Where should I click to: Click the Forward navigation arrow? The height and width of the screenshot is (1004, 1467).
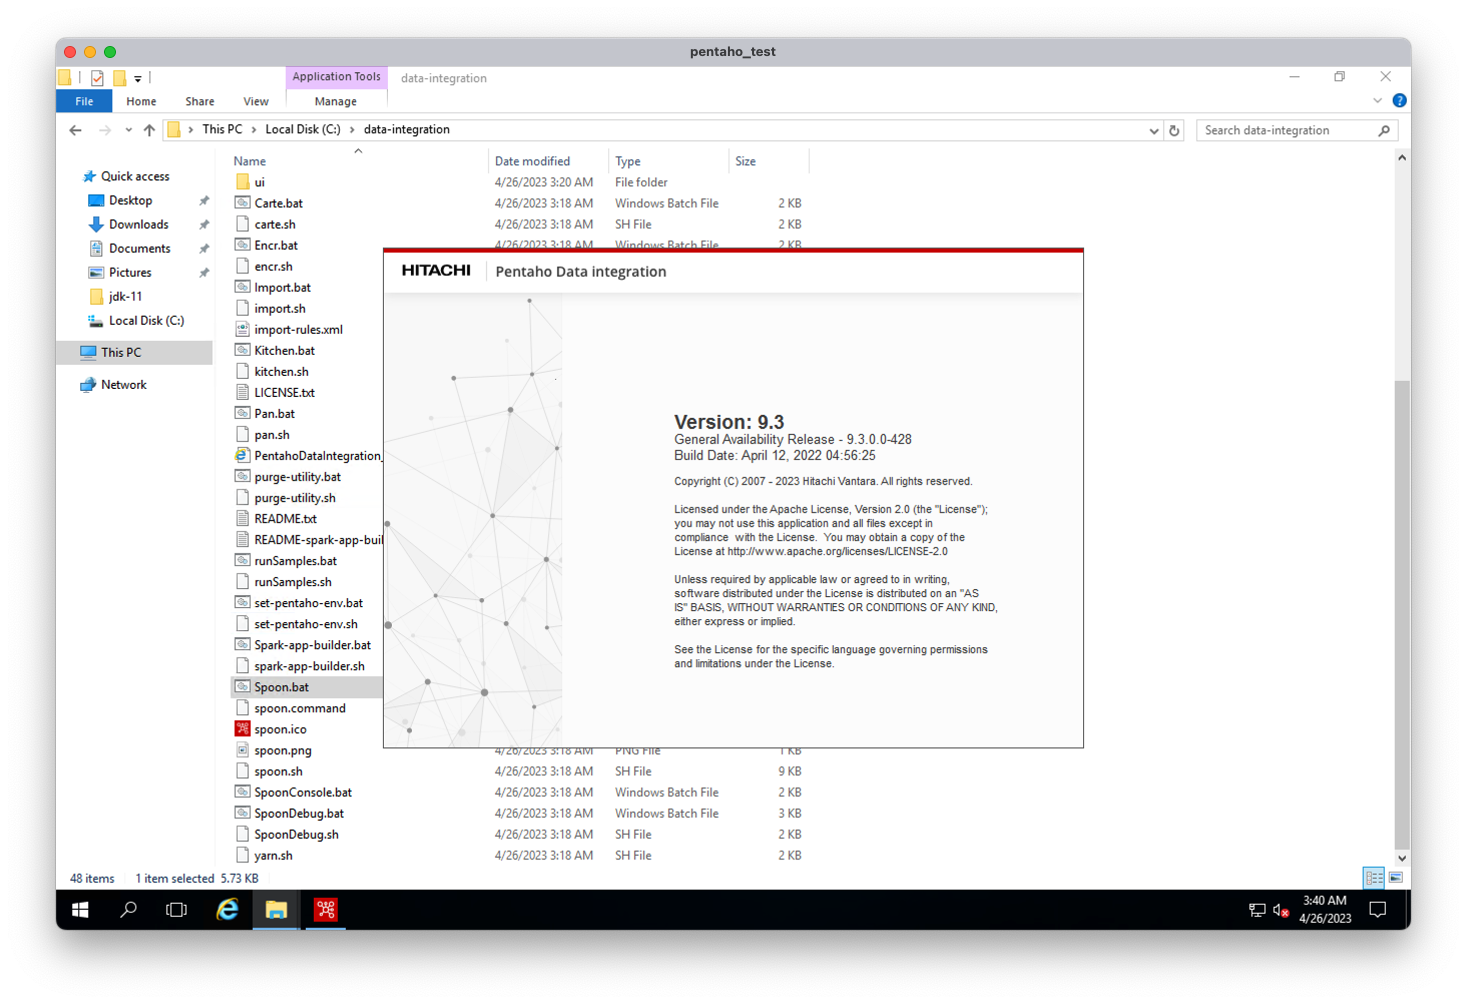[x=105, y=130]
